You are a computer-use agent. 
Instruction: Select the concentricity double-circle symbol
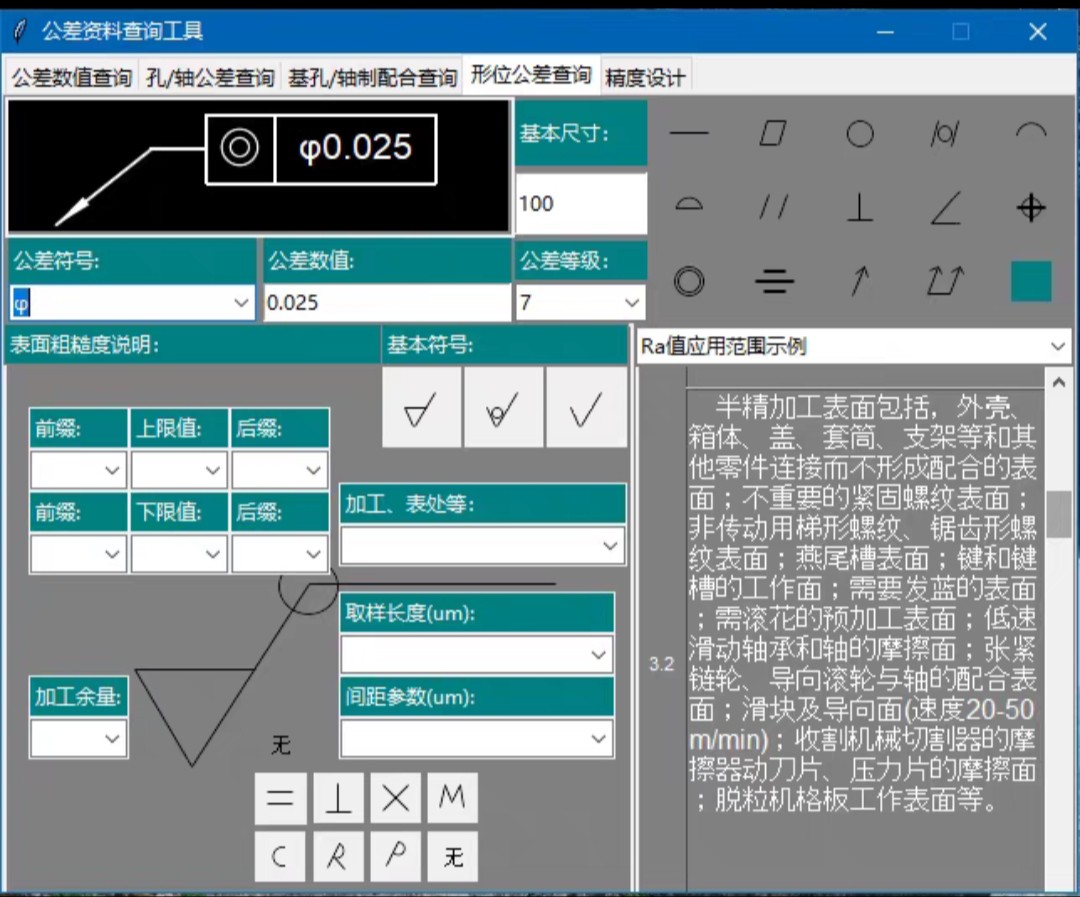coord(689,280)
